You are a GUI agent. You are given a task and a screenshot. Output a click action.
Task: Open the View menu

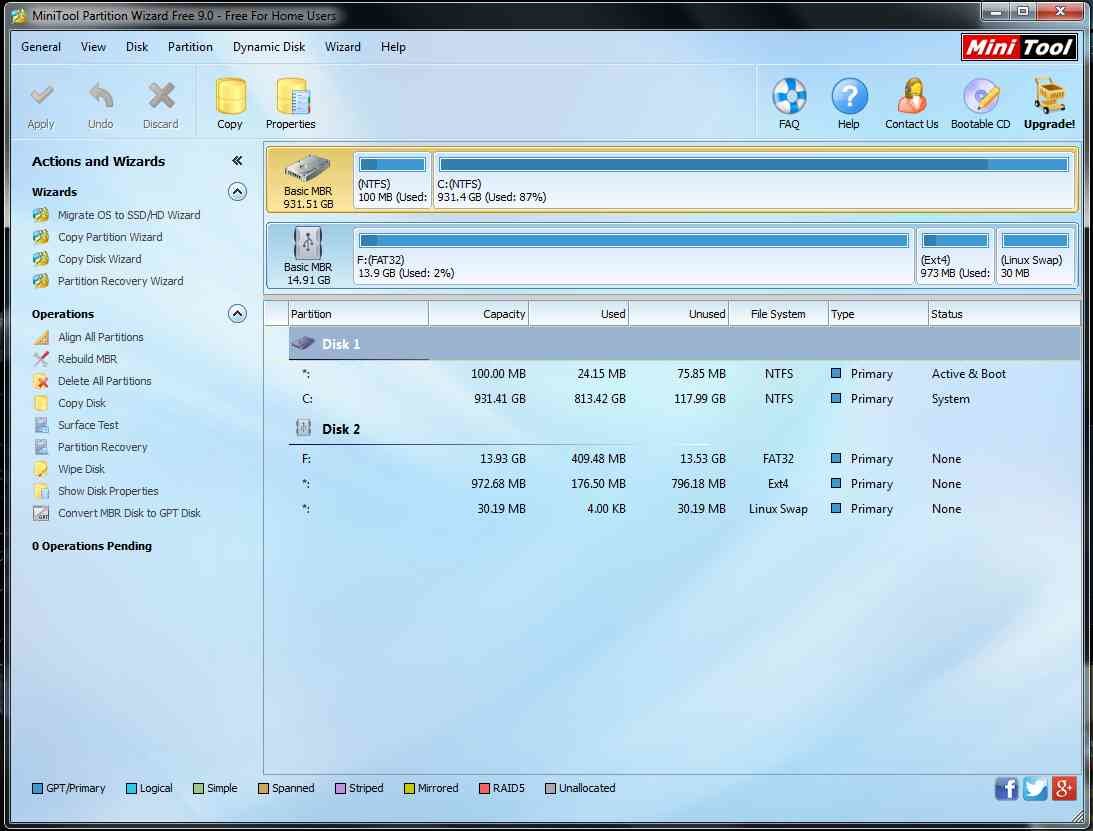(x=93, y=47)
